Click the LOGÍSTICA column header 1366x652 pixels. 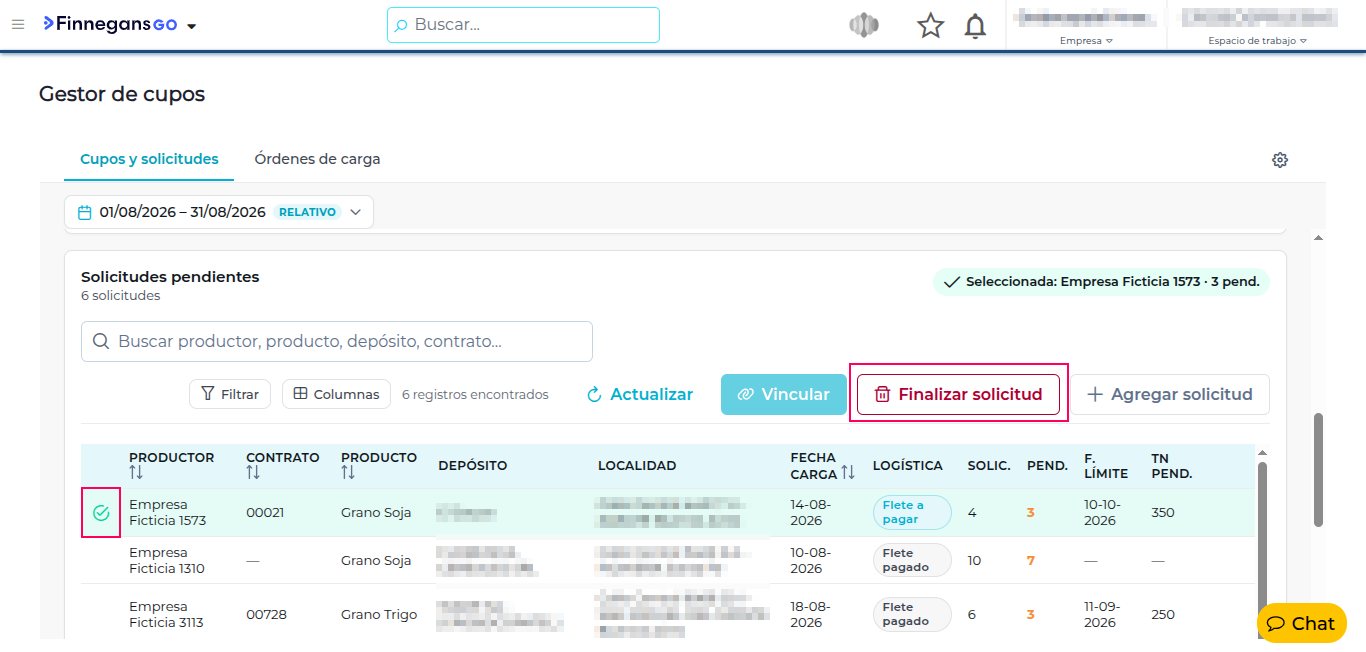(908, 465)
